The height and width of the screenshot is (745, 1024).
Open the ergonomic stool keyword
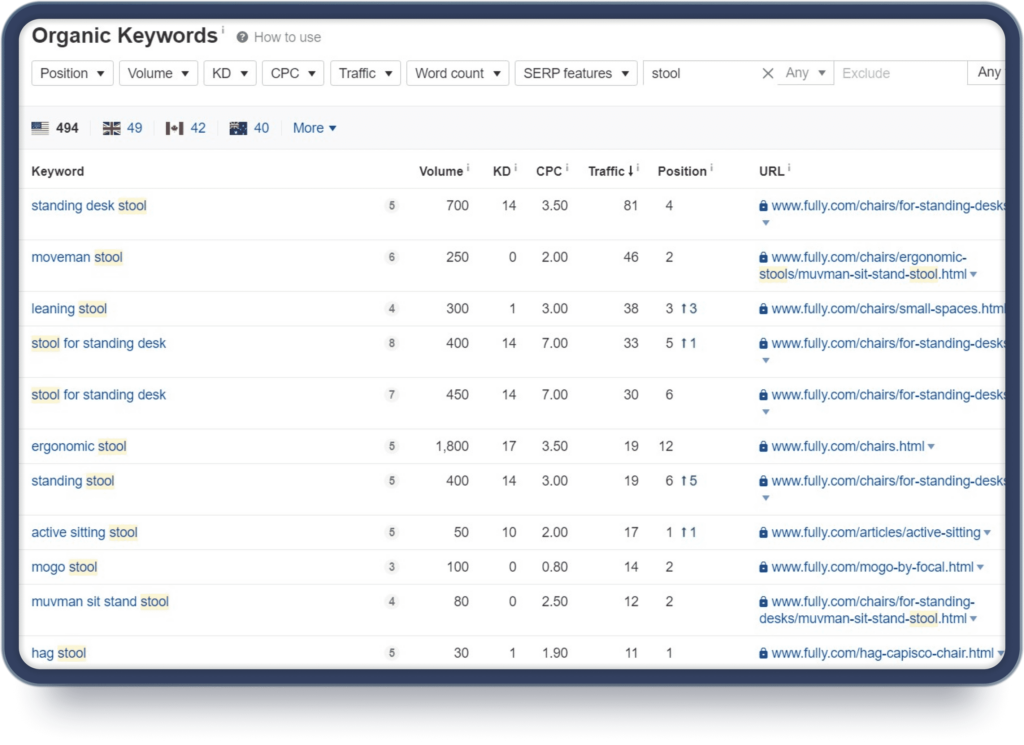(x=79, y=447)
